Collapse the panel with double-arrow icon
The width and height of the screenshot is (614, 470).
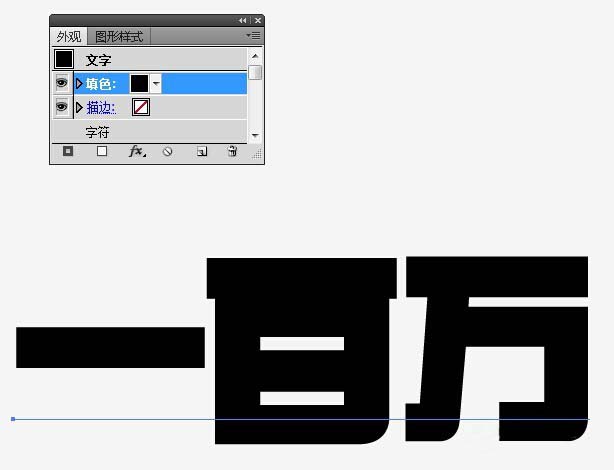click(x=242, y=20)
